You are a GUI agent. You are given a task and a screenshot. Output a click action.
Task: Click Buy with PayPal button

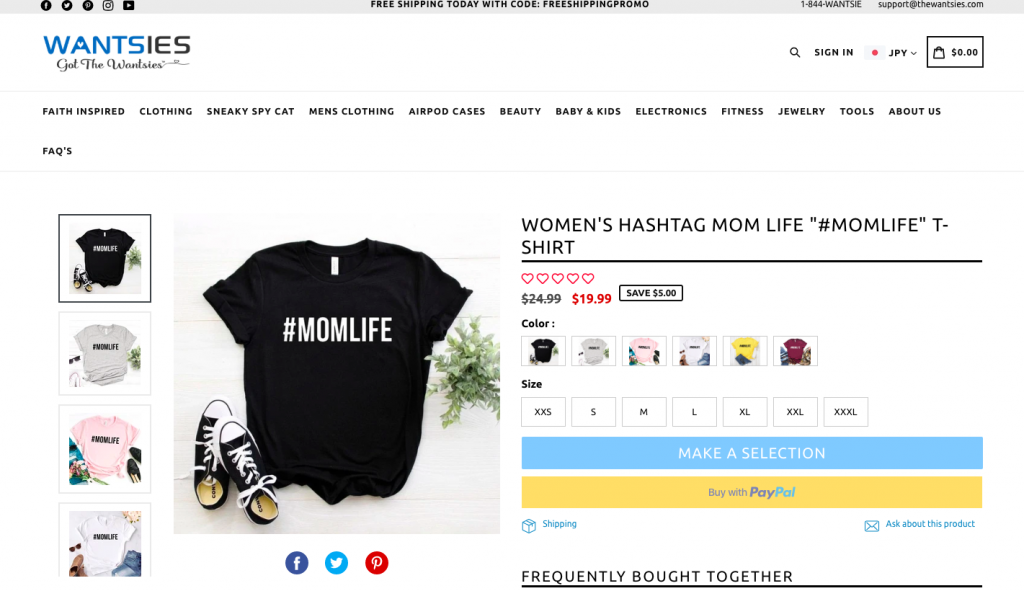(752, 492)
